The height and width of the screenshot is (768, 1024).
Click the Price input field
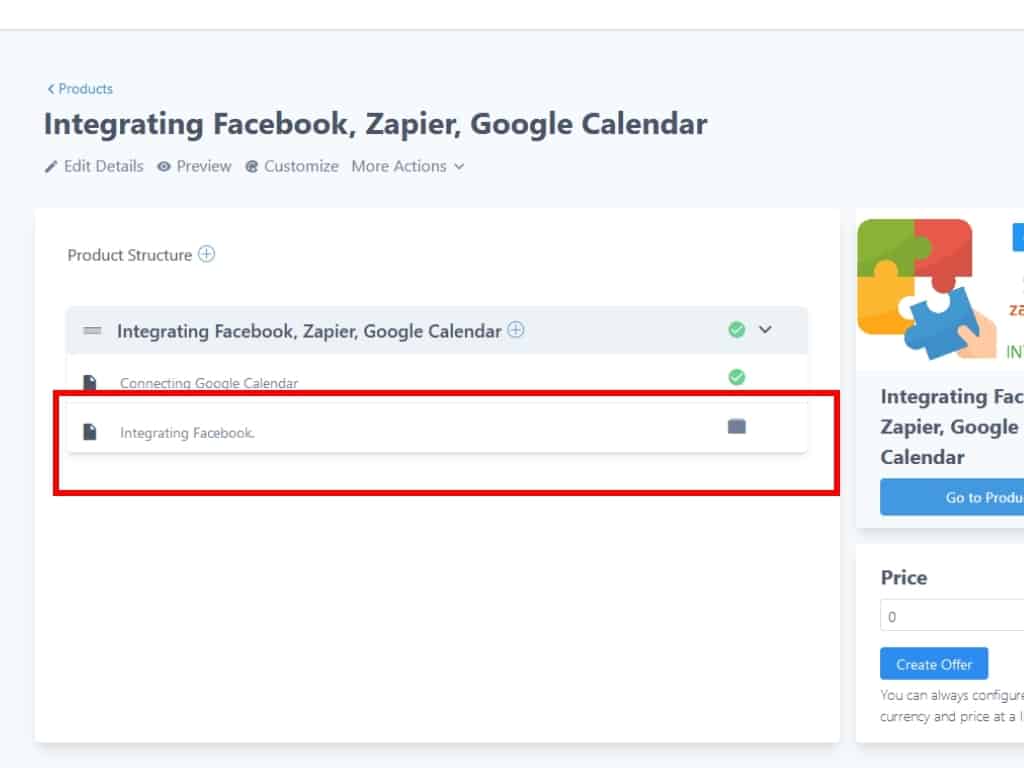click(950, 616)
